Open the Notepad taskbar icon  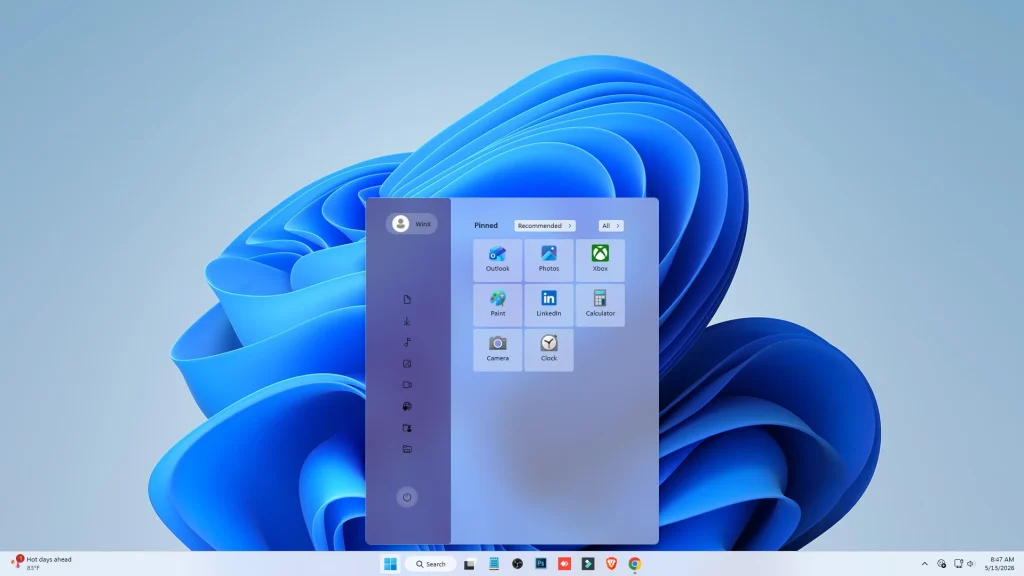coord(494,564)
